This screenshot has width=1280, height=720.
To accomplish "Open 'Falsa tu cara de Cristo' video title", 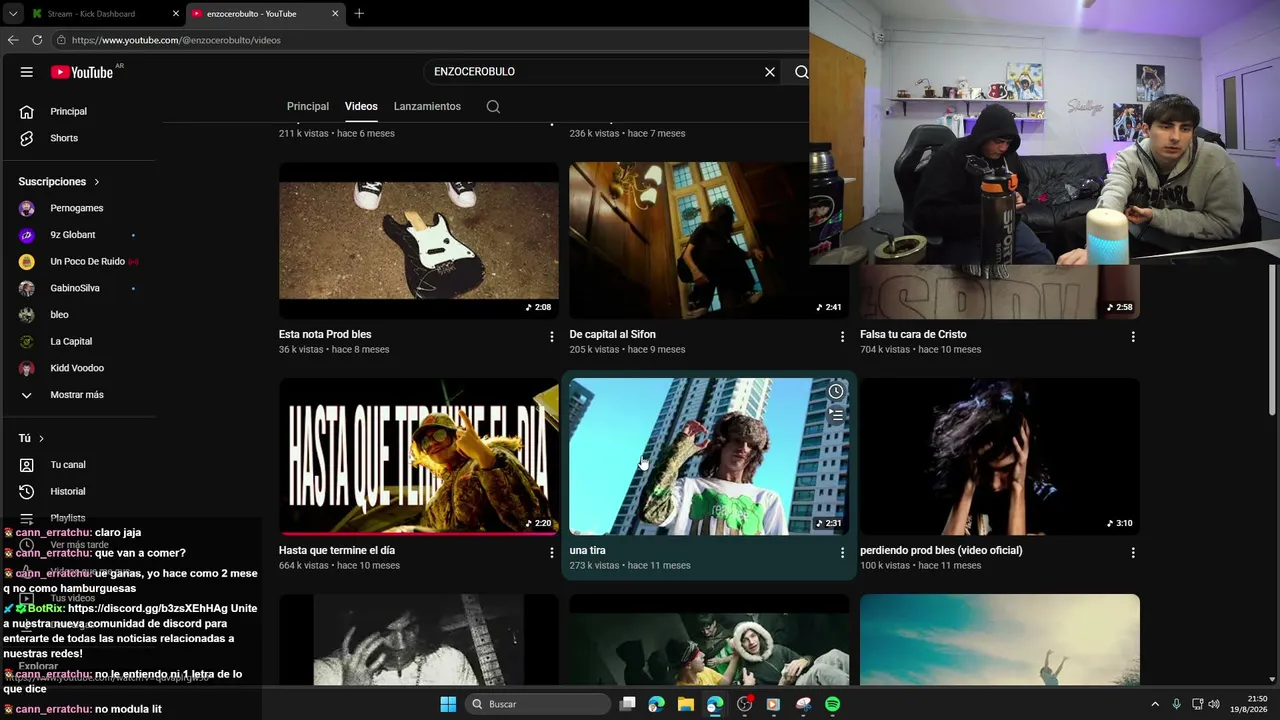I will pos(913,334).
